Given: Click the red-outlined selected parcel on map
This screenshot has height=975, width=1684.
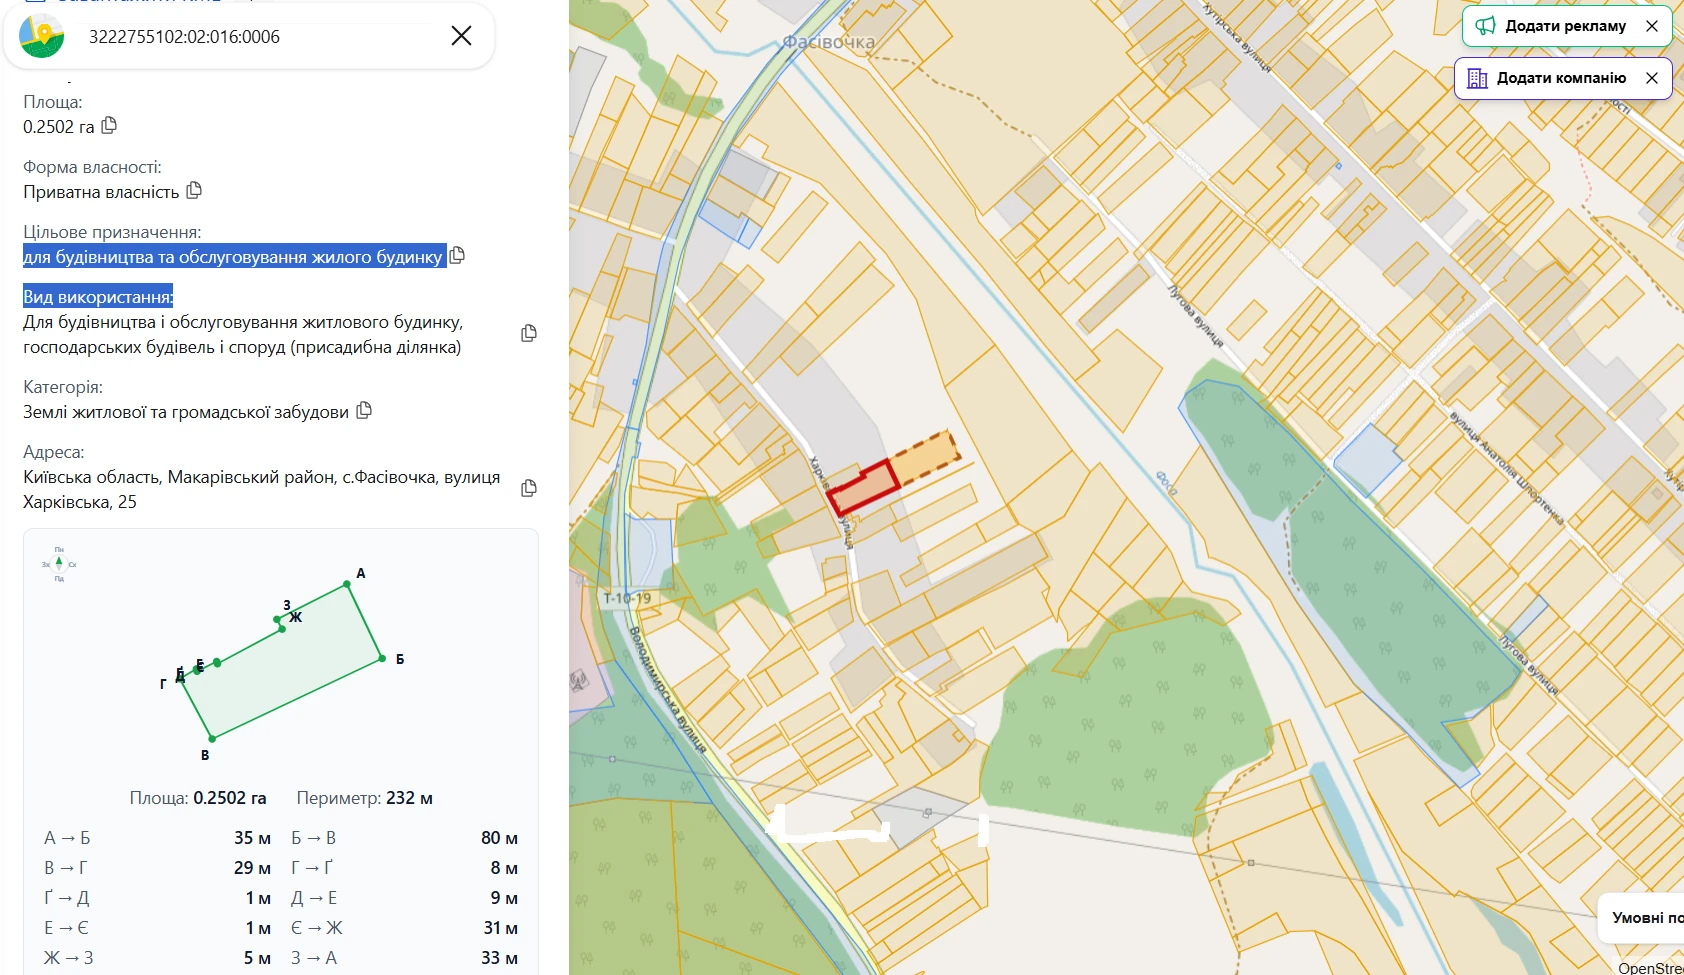Looking at the screenshot, I should (863, 488).
